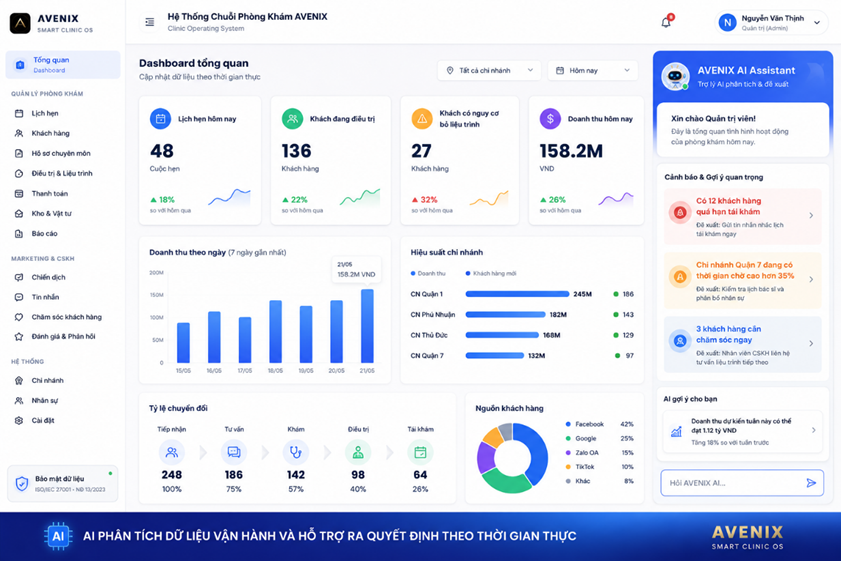Screen dimensions: 841x561
Task: Expand the 12 khách hàng quá hạn alert
Action: click(742, 216)
